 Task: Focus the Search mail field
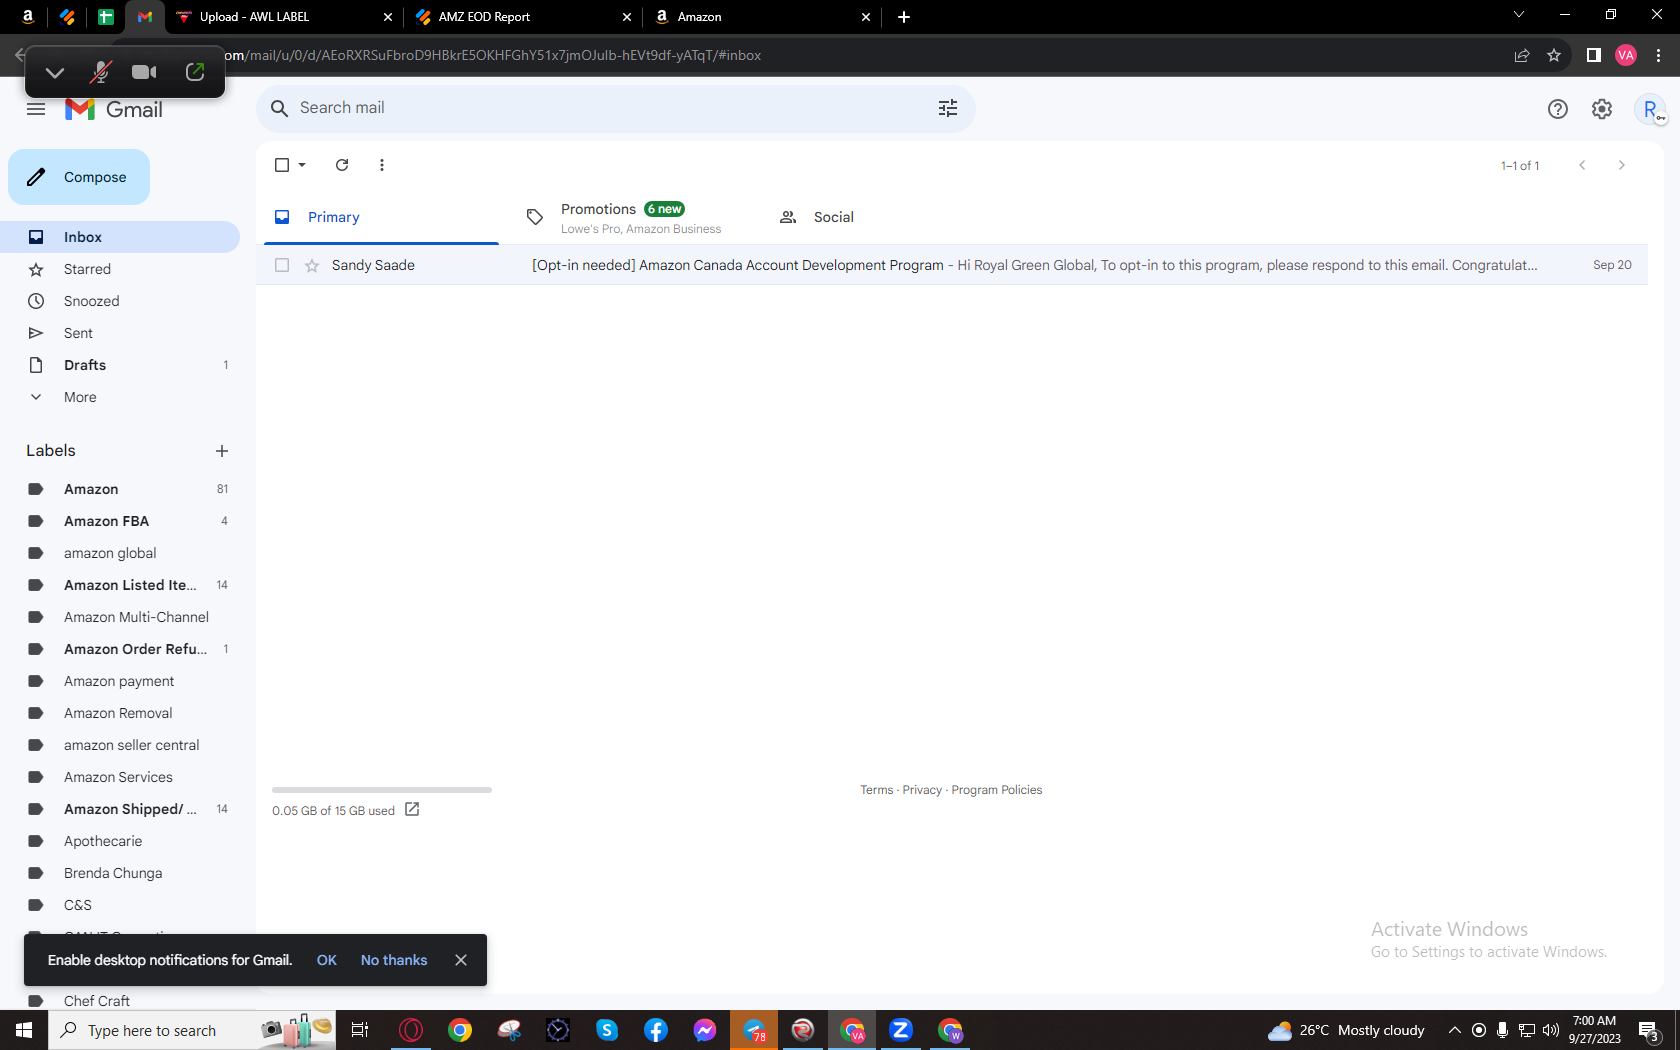615,108
